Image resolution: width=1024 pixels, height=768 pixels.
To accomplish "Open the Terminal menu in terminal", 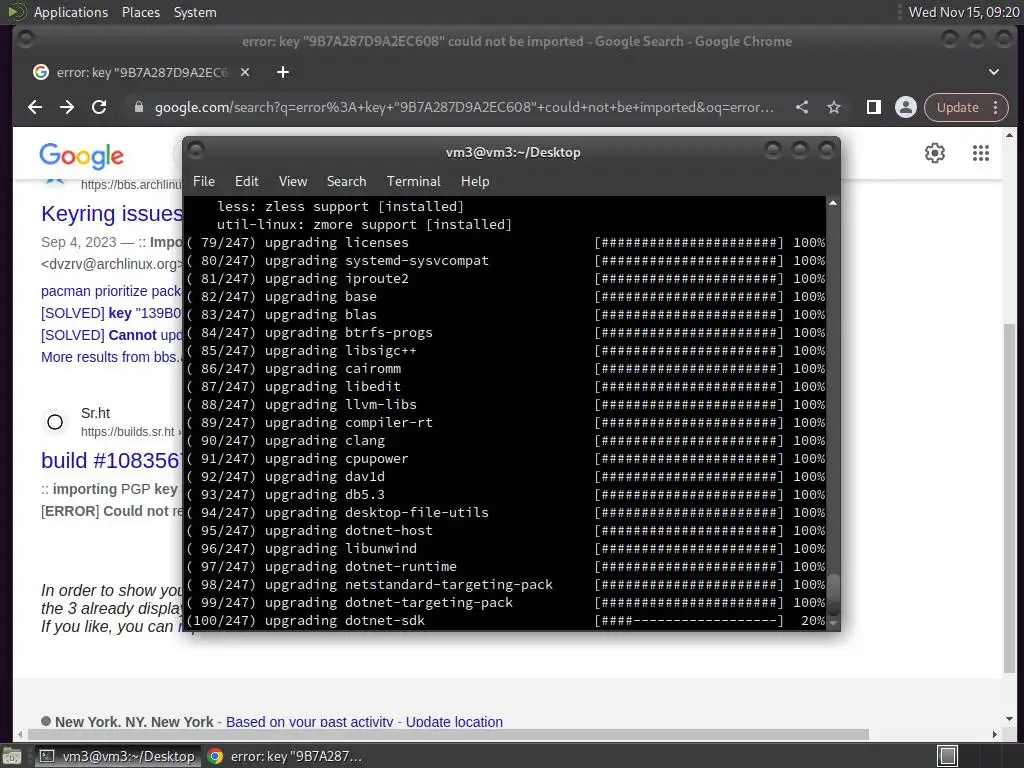I will [413, 182].
